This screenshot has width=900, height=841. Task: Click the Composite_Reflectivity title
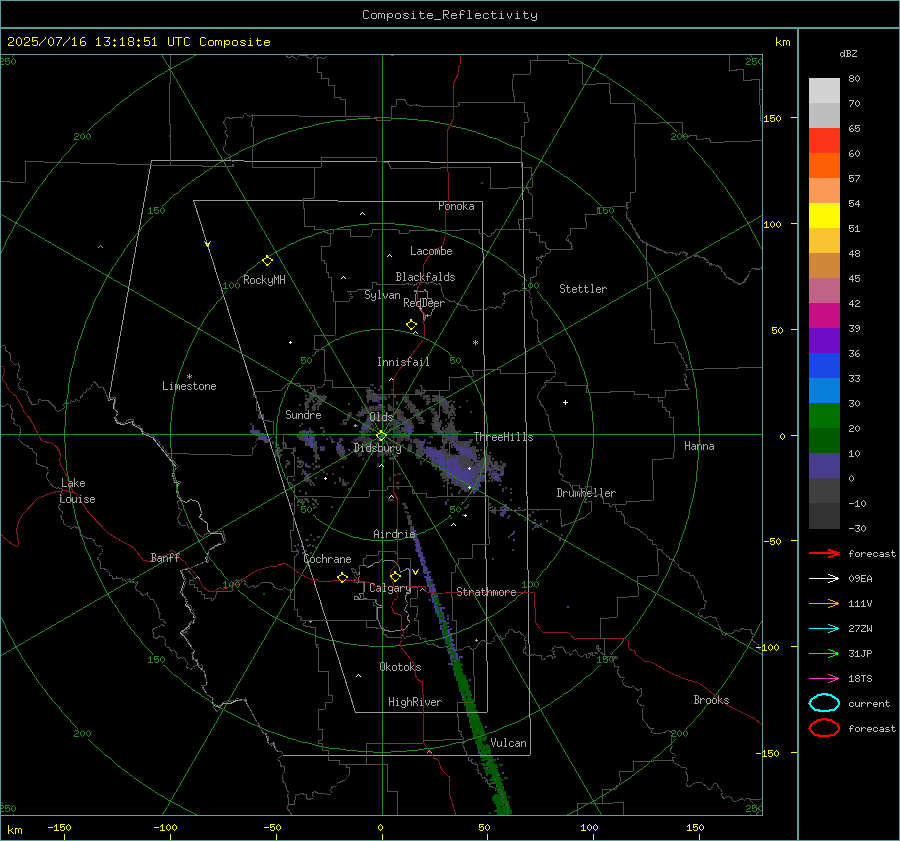click(x=449, y=15)
